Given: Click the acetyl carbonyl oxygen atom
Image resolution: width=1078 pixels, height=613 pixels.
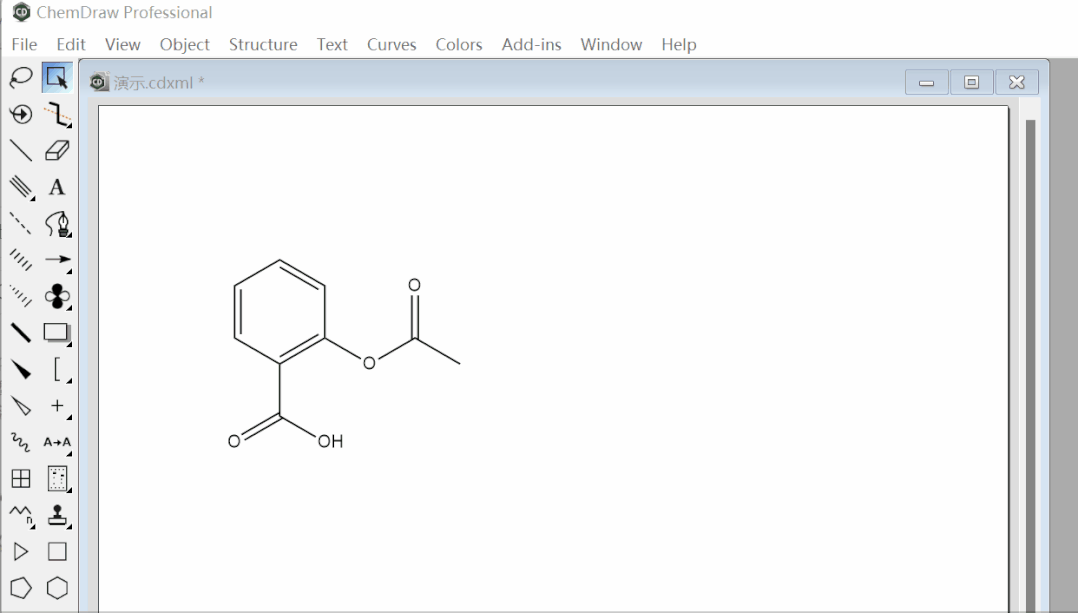Looking at the screenshot, I should click(414, 285).
